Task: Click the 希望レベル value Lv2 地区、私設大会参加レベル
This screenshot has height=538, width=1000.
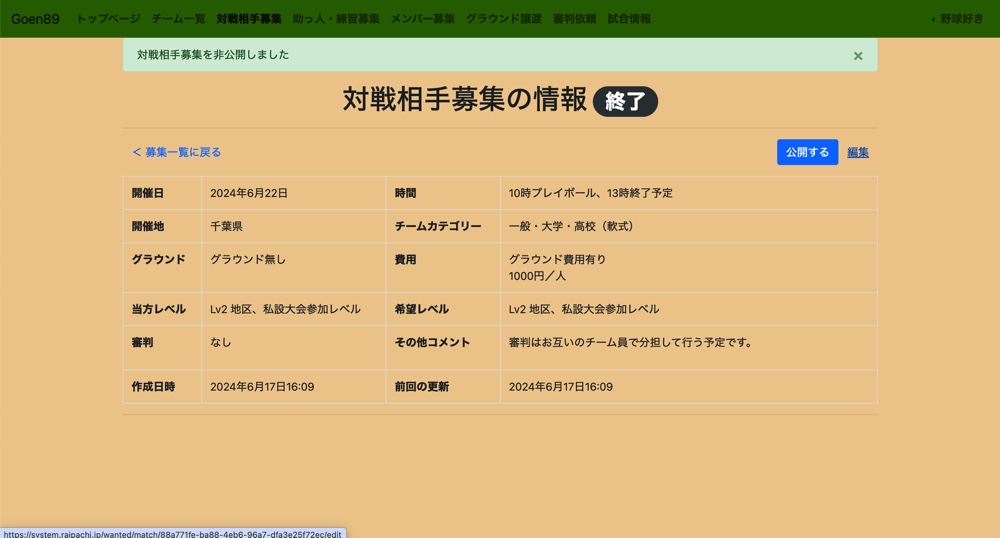Action: coord(584,309)
